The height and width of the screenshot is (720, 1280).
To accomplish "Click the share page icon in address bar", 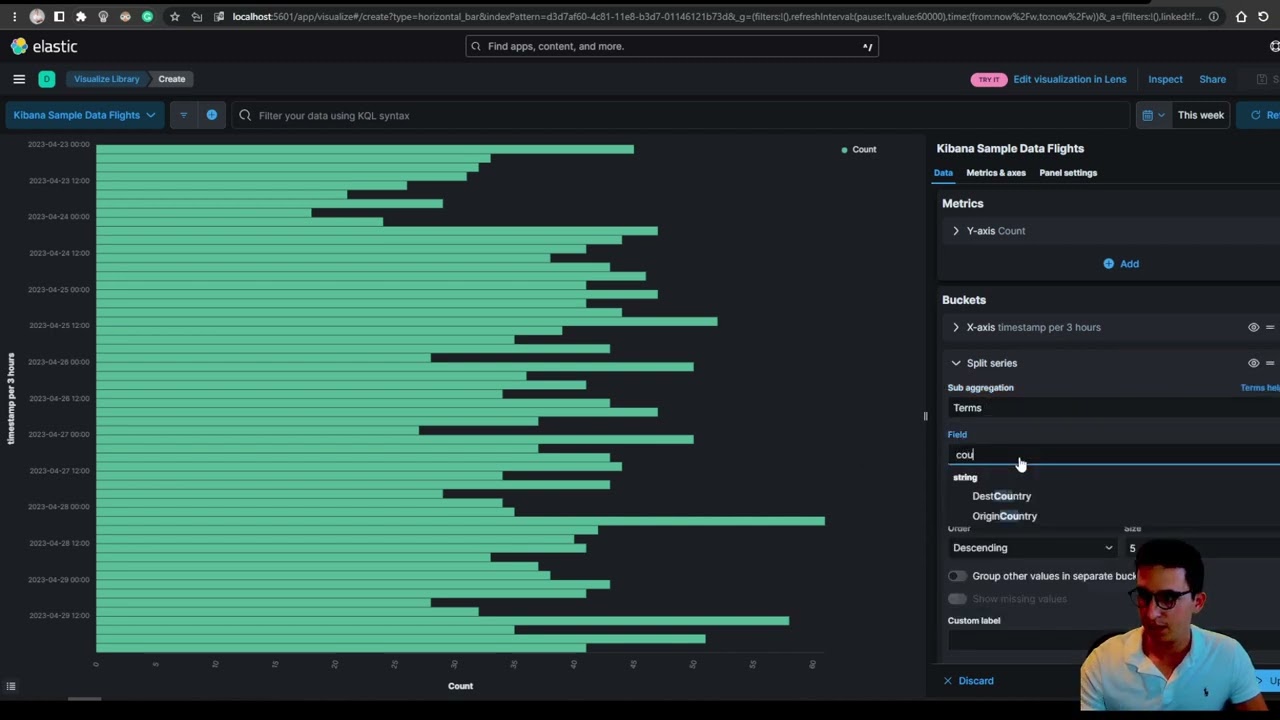I will click(x=197, y=16).
